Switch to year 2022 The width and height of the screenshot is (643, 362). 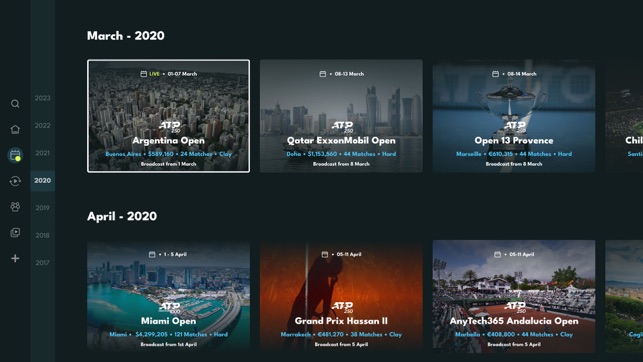(x=43, y=125)
